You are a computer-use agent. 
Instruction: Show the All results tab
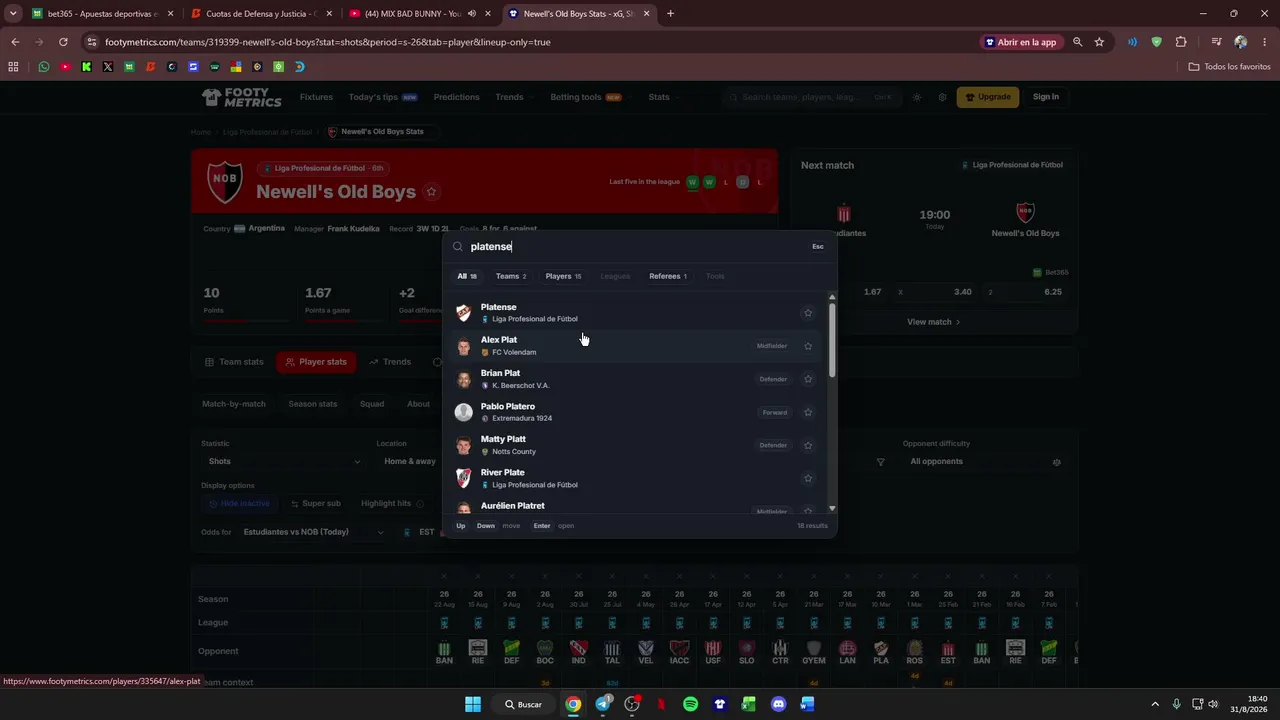coord(467,276)
